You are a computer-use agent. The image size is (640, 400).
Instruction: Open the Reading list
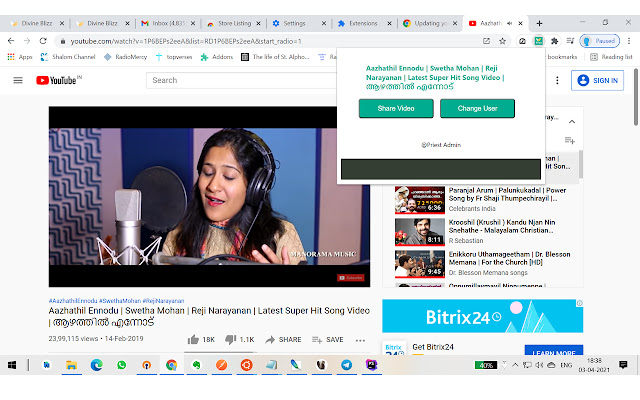tap(611, 57)
